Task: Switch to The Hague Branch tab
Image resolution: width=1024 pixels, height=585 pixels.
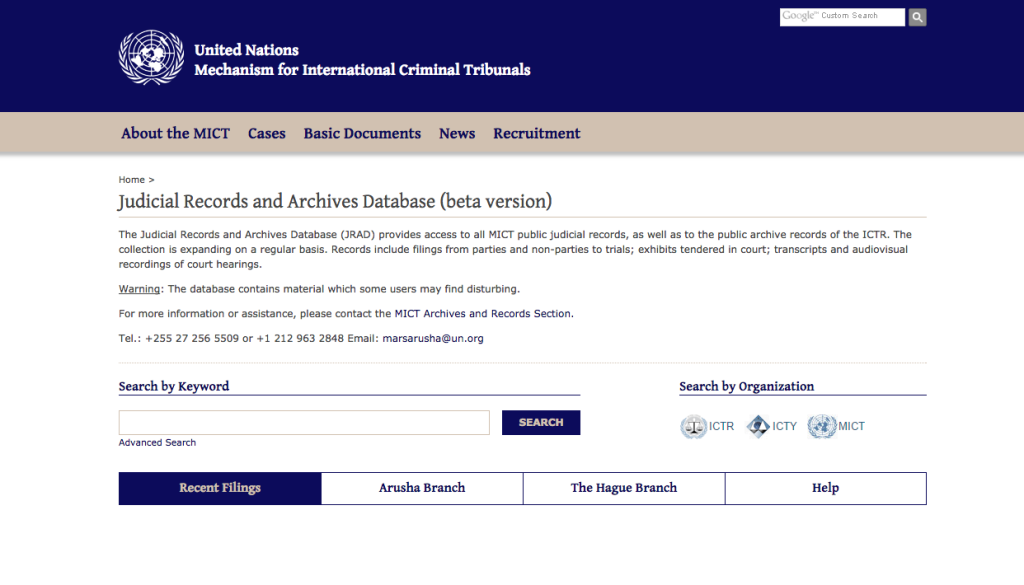Action: click(x=624, y=488)
